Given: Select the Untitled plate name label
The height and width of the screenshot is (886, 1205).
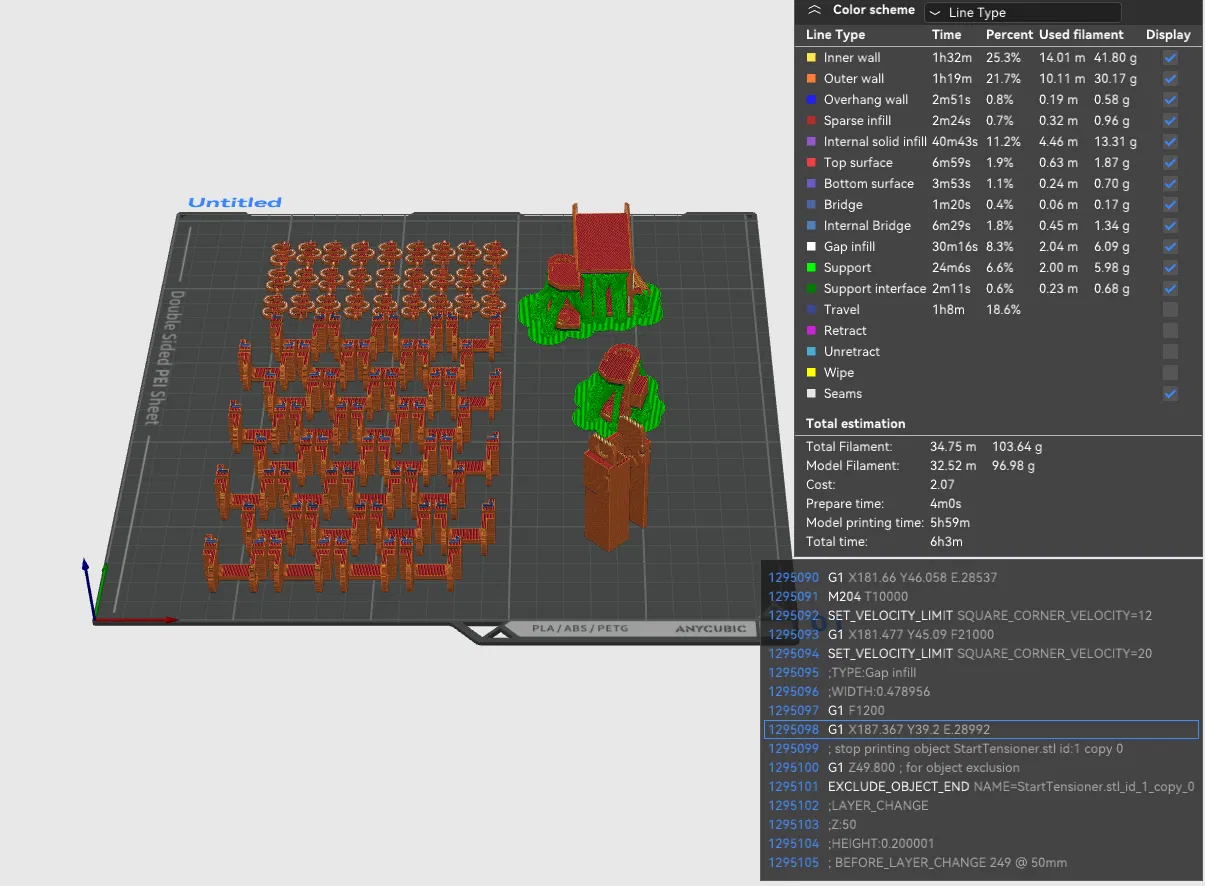Looking at the screenshot, I should (x=235, y=202).
